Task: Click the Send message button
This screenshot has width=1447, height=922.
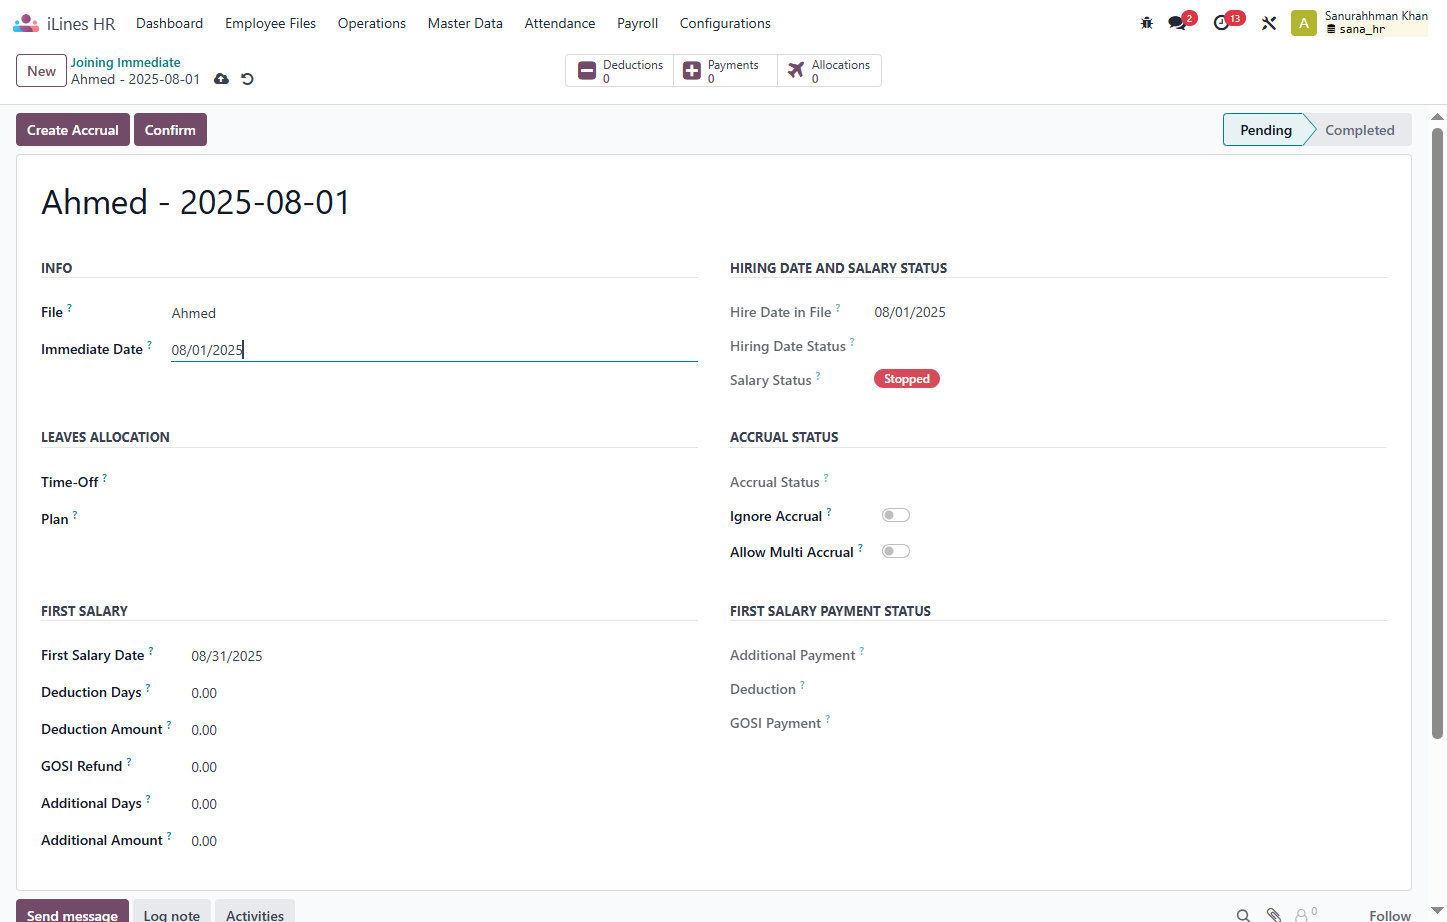Action: tap(72, 911)
